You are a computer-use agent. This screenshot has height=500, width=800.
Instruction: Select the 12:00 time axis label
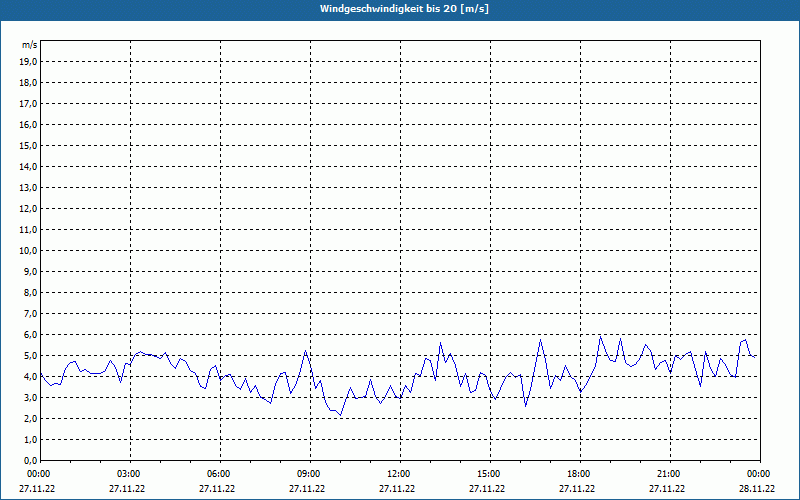400,474
